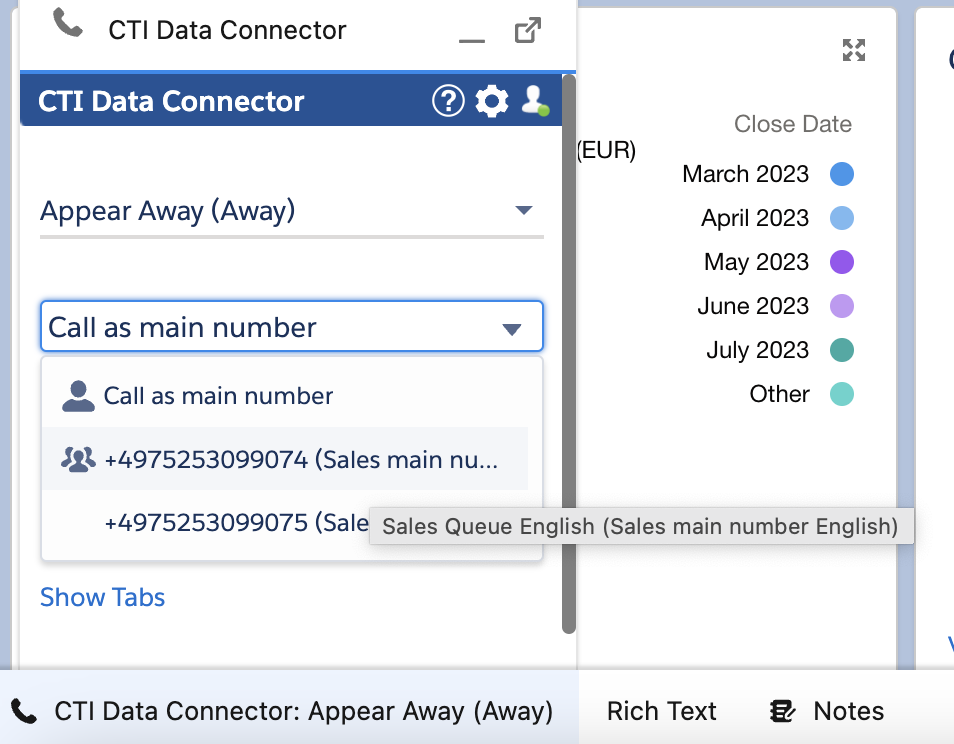Toggle the March 2023 legend color dot

(841, 174)
